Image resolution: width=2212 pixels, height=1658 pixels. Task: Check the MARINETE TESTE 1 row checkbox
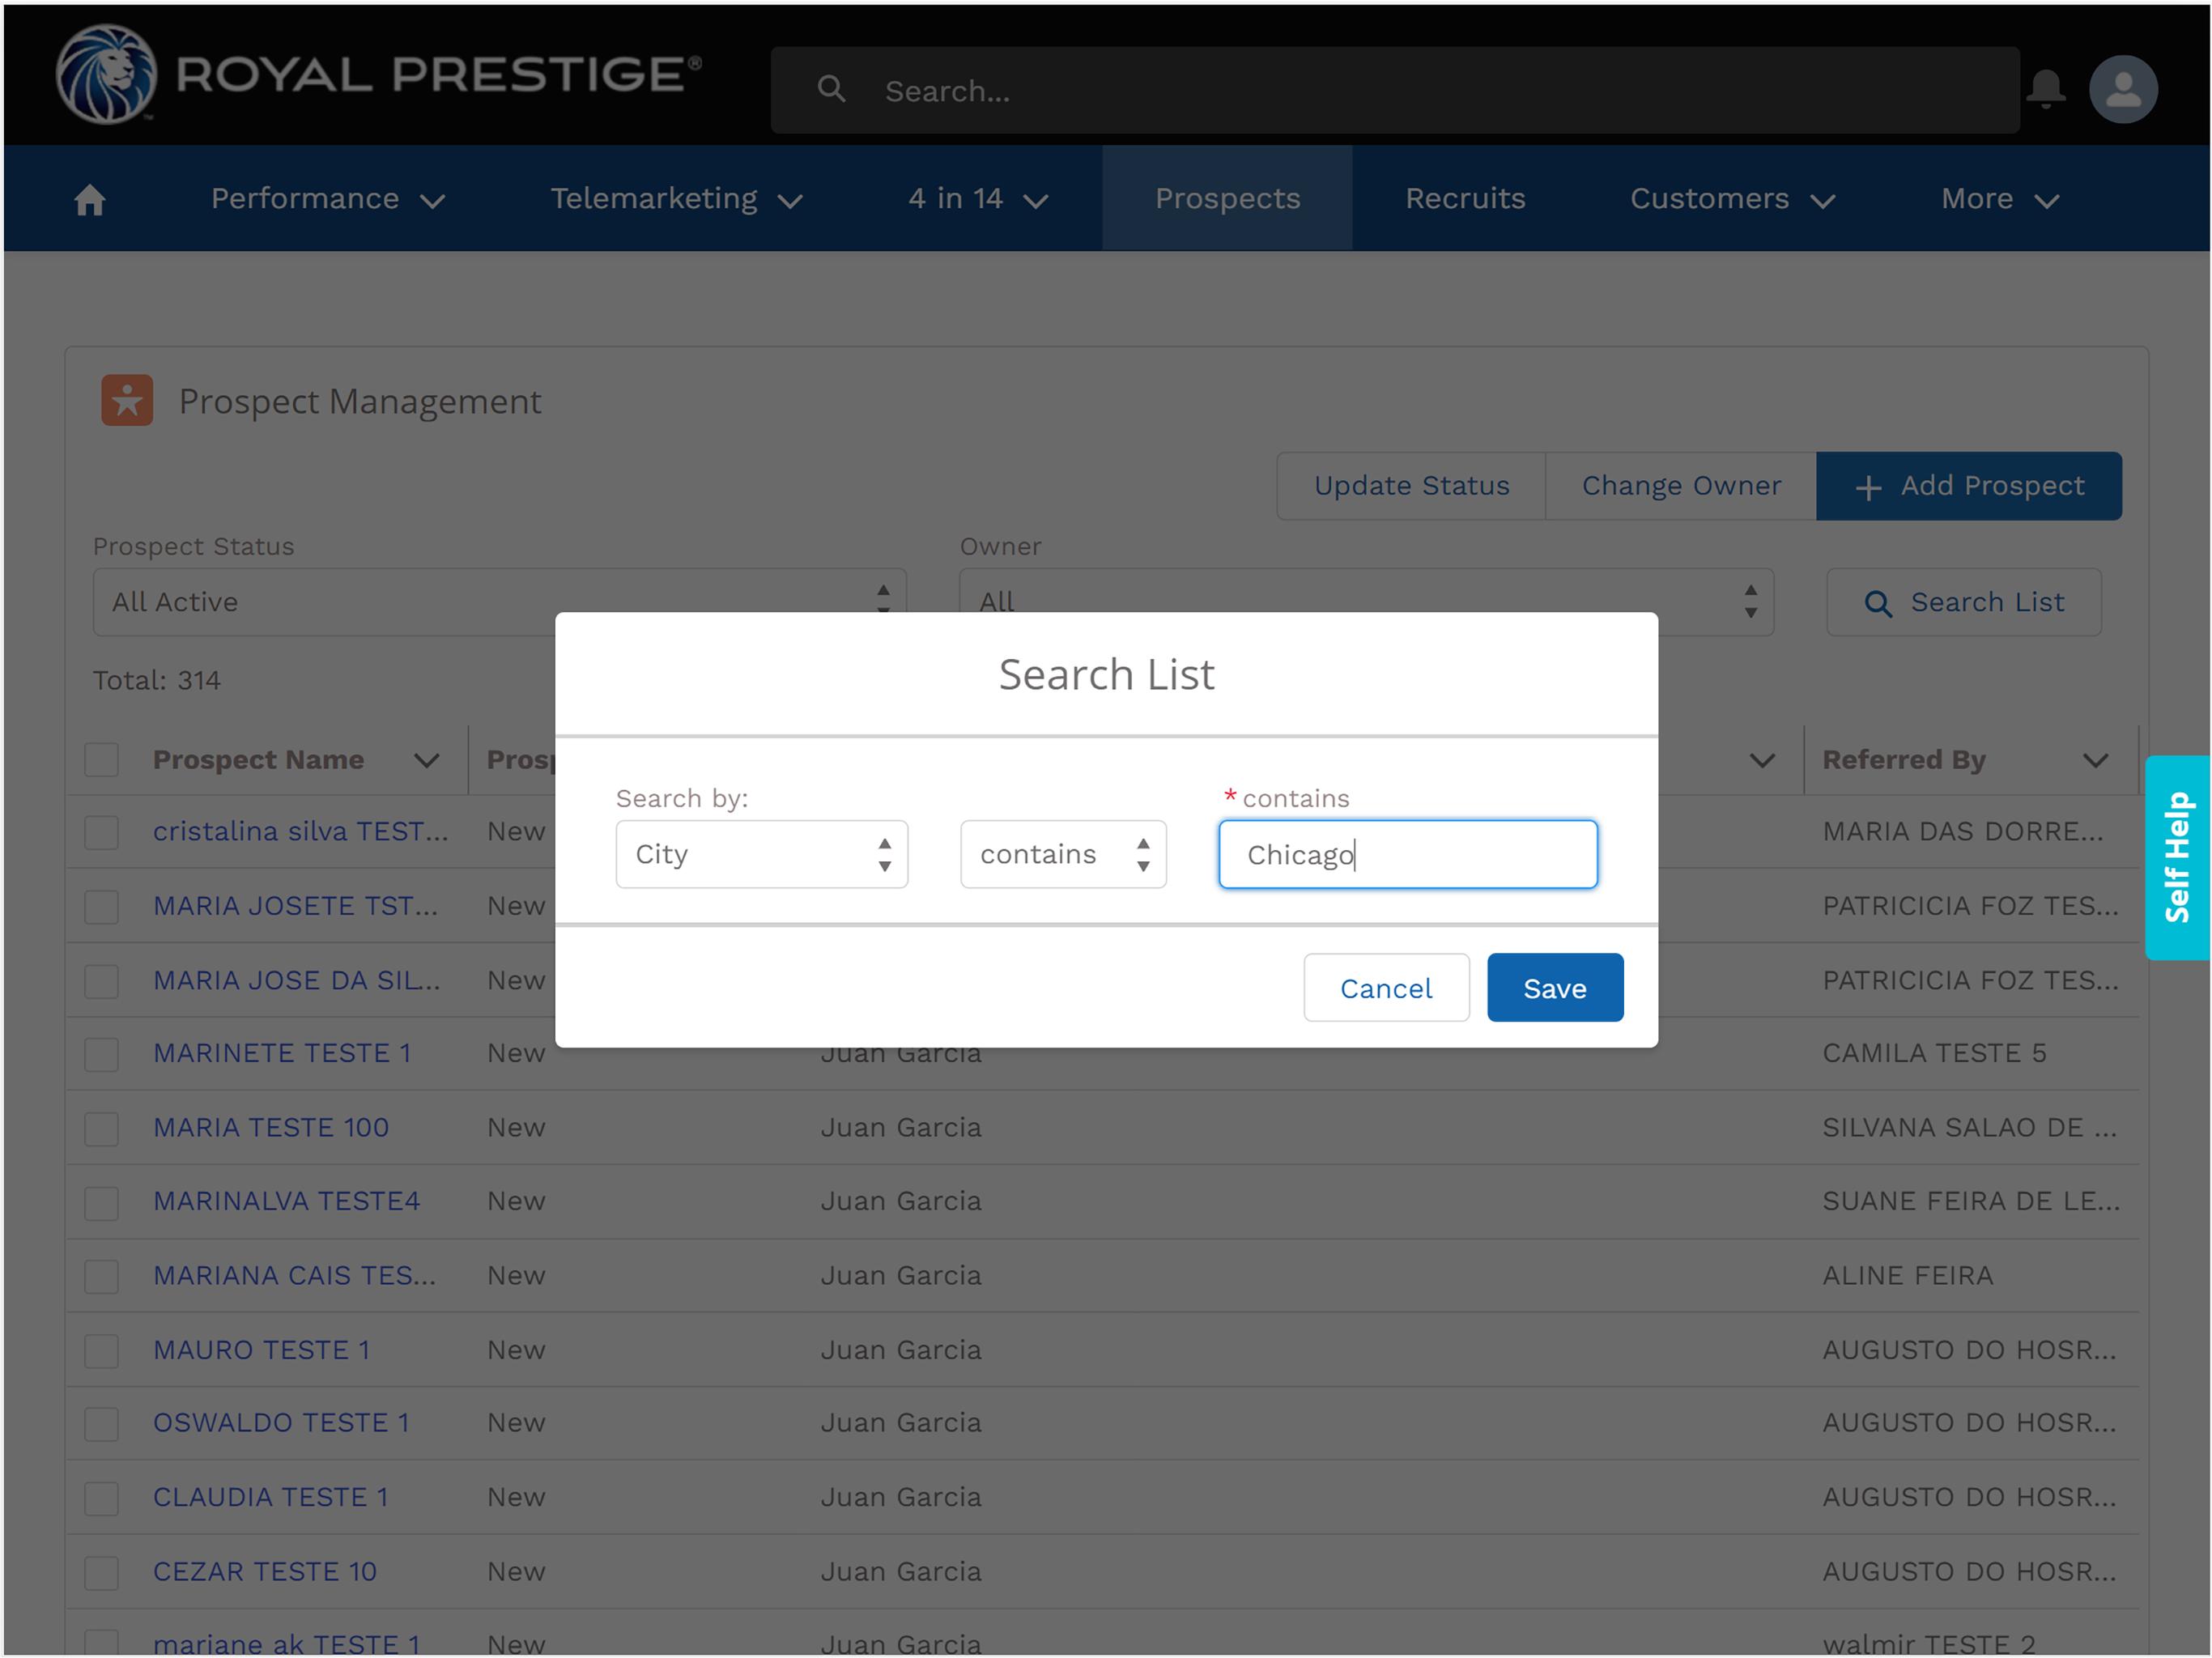[x=102, y=1054]
